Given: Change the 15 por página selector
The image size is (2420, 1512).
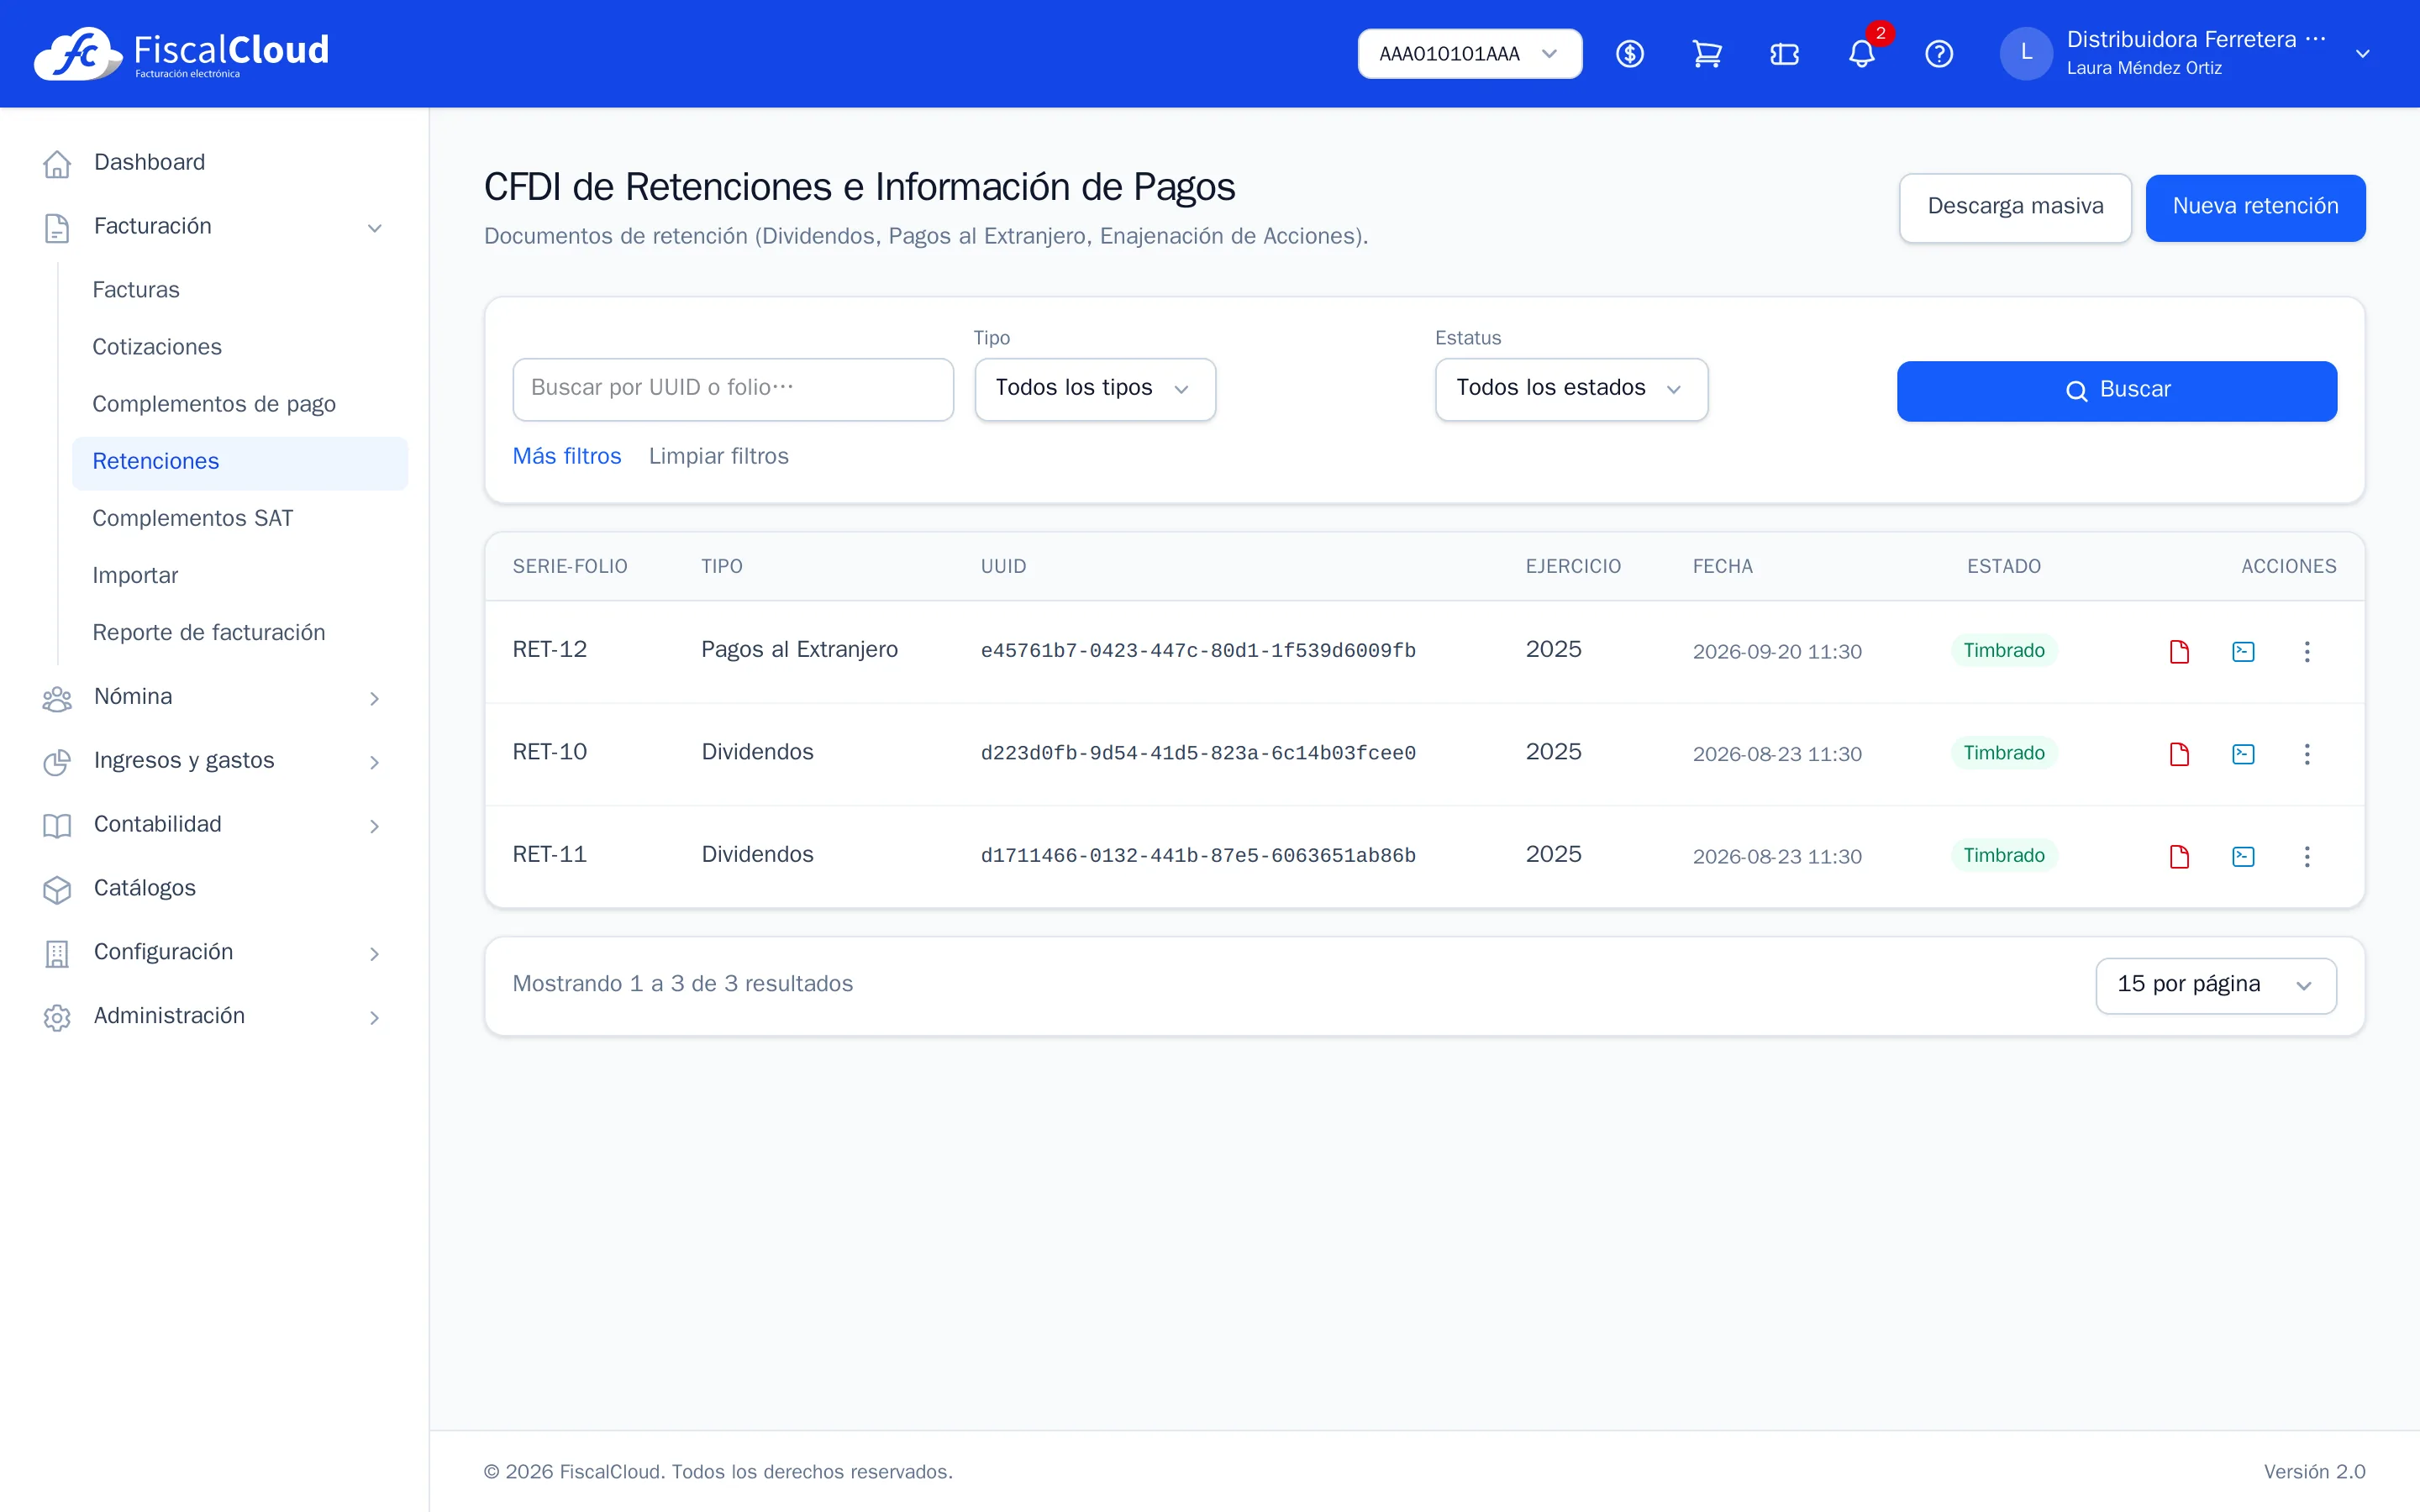Looking at the screenshot, I should [2215, 985].
